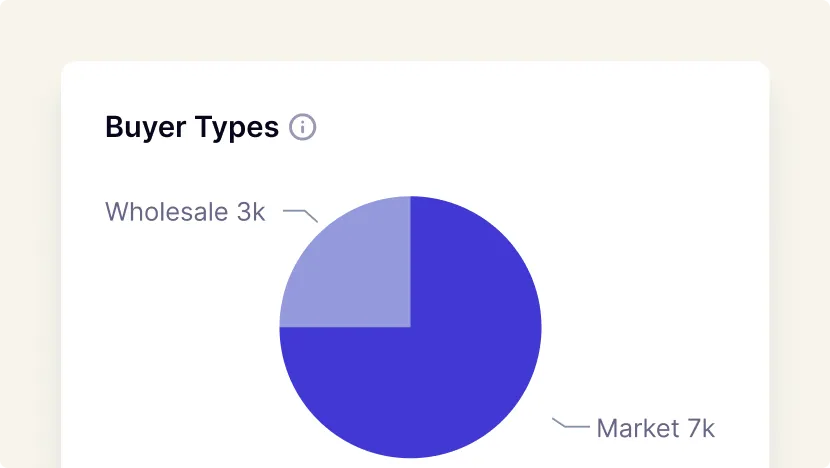The image size is (830, 468).
Task: Click the 3k value in the Wholesale label
Action: click(x=251, y=212)
